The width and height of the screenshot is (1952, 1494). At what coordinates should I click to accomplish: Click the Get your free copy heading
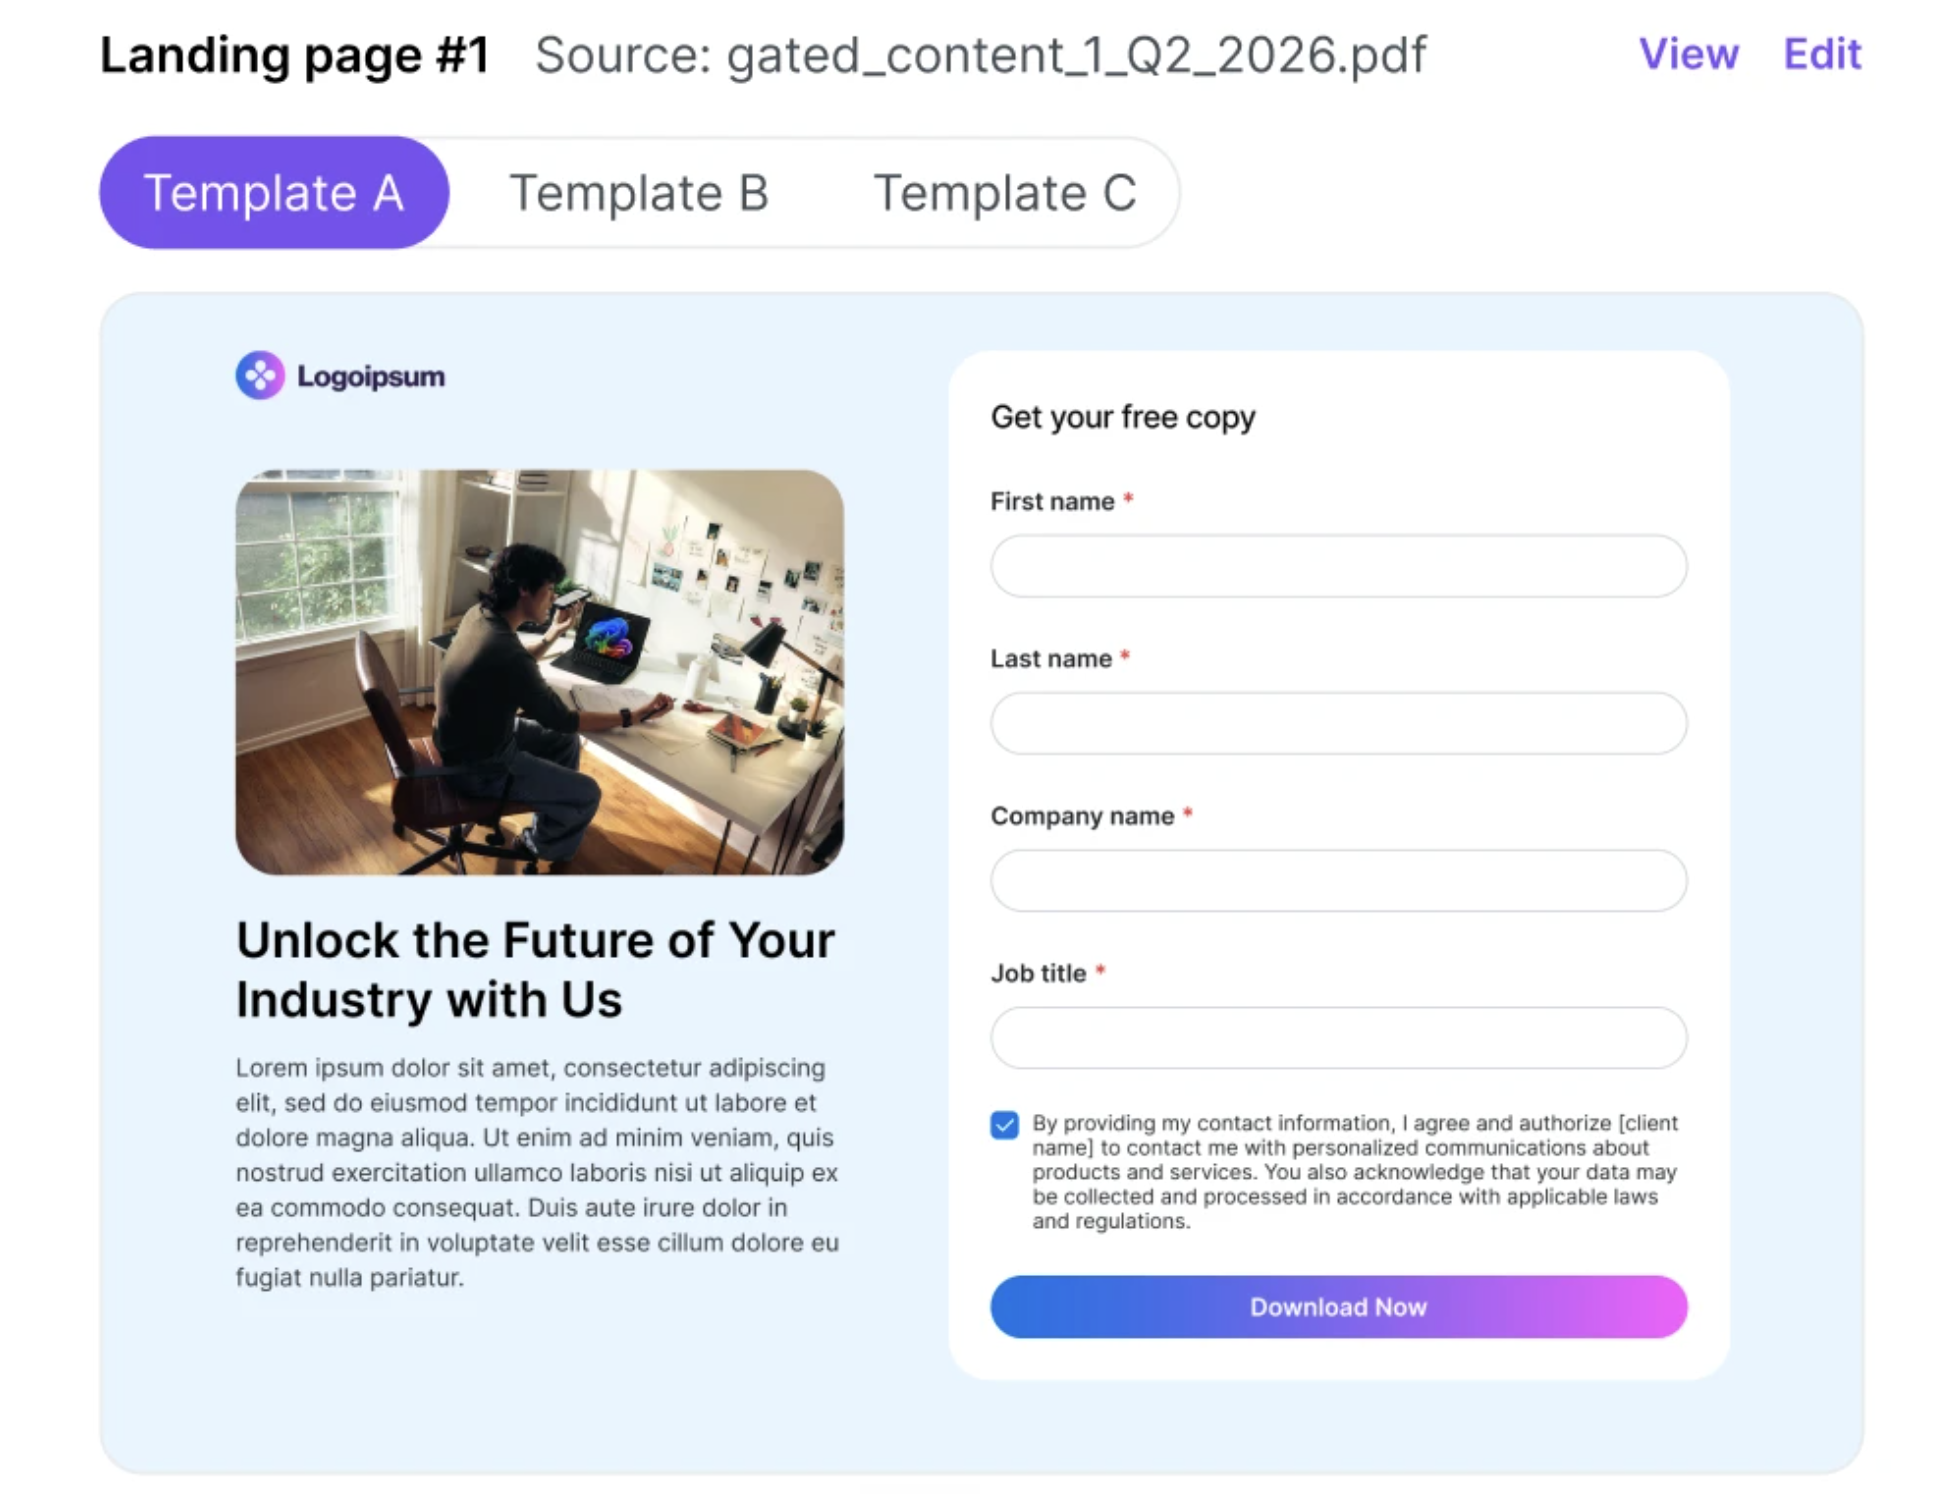(1123, 417)
